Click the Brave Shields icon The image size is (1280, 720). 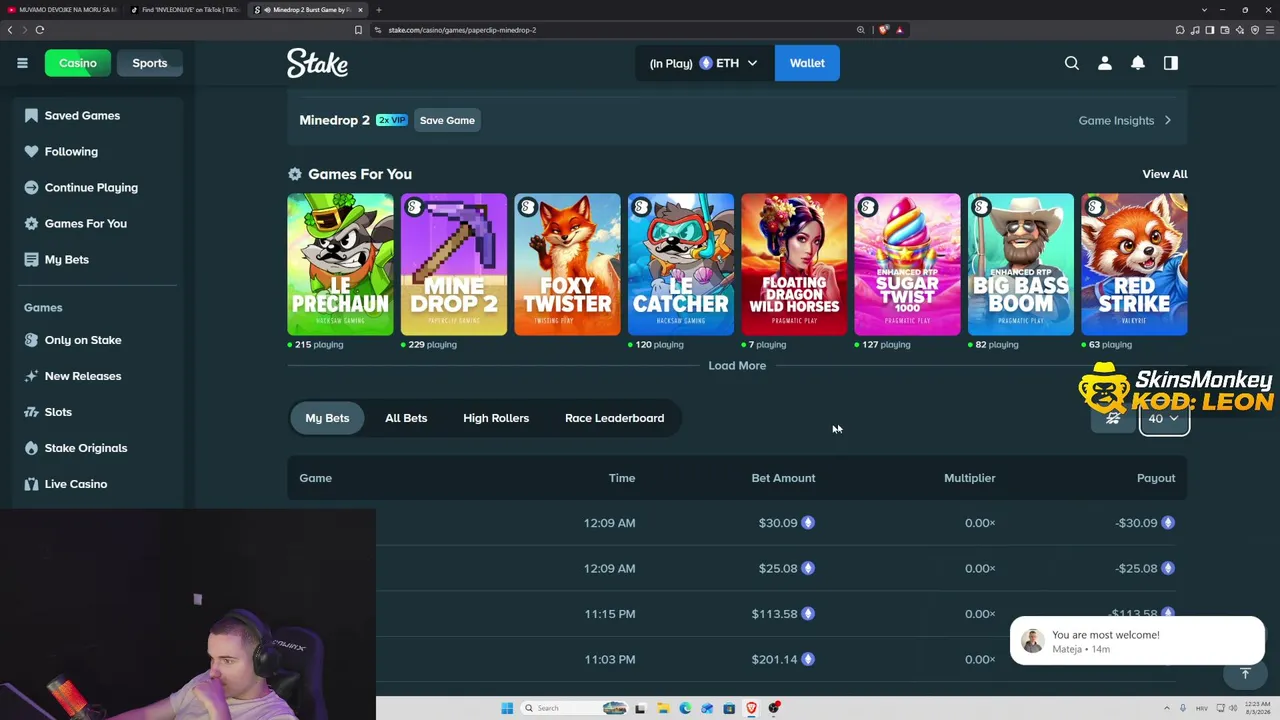point(884,30)
